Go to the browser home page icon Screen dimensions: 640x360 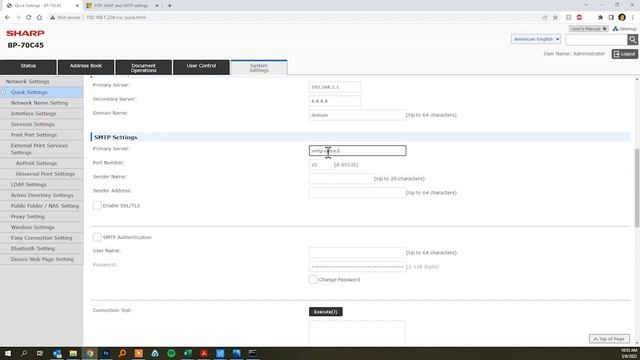click(x=39, y=18)
